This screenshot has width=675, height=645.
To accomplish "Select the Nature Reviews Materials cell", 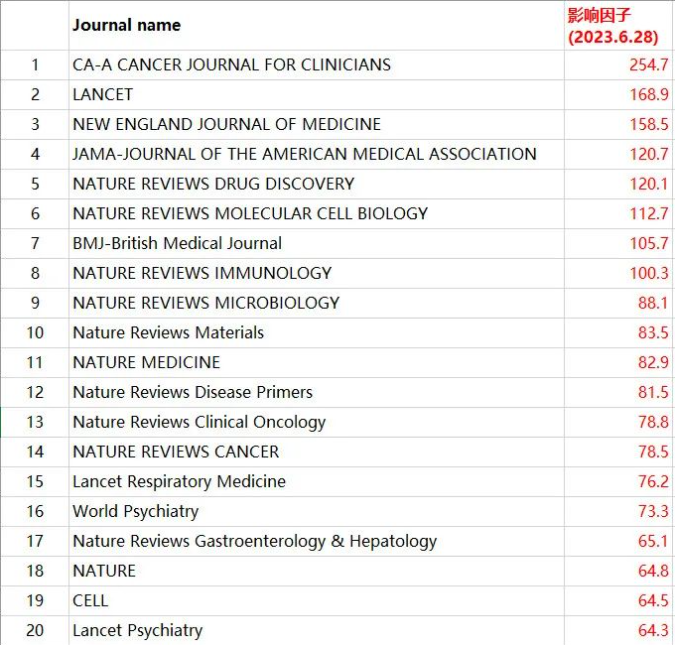I will (x=316, y=333).
